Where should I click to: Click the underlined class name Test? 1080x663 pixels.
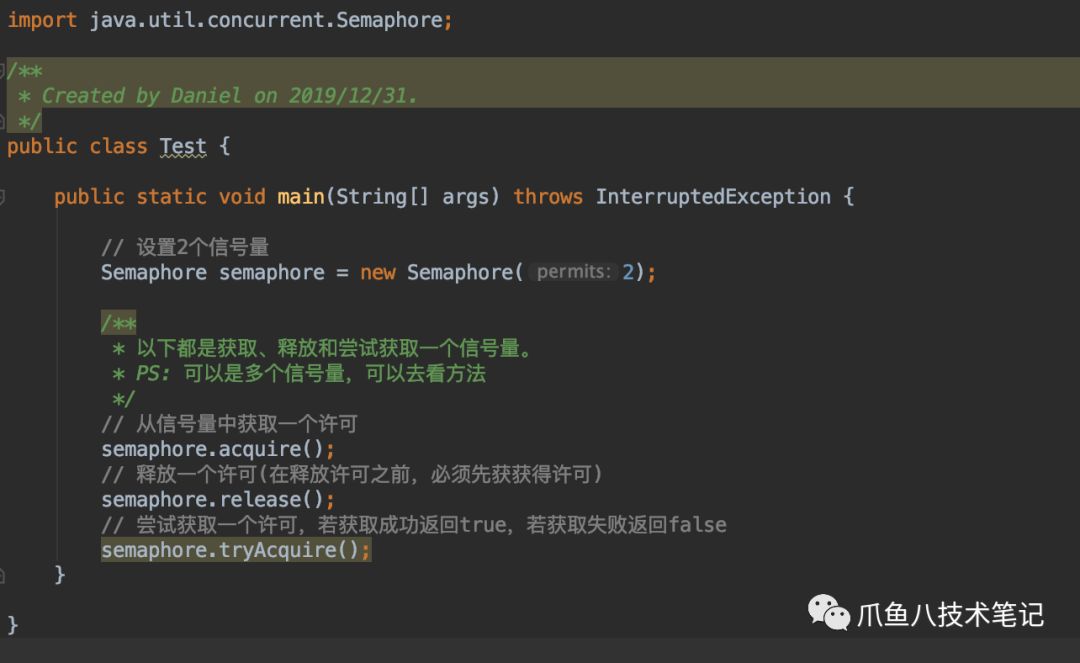(183, 146)
